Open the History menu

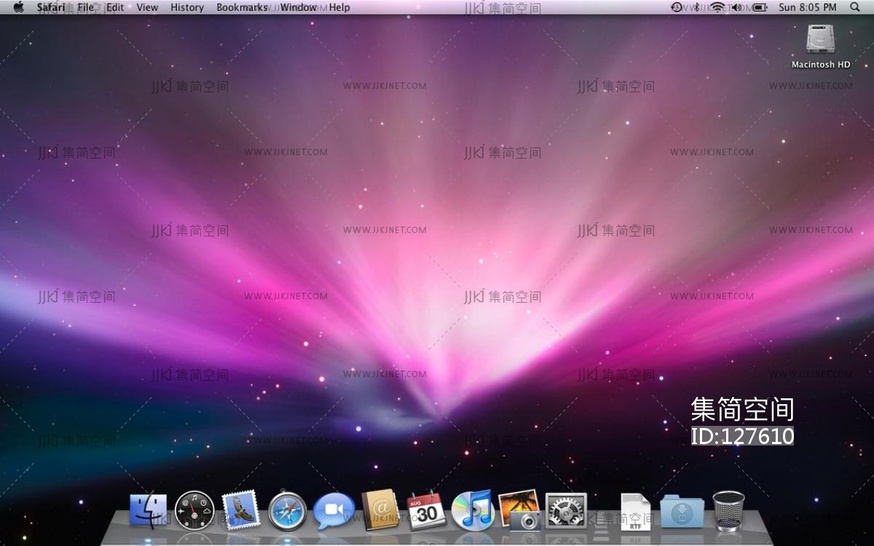(187, 7)
